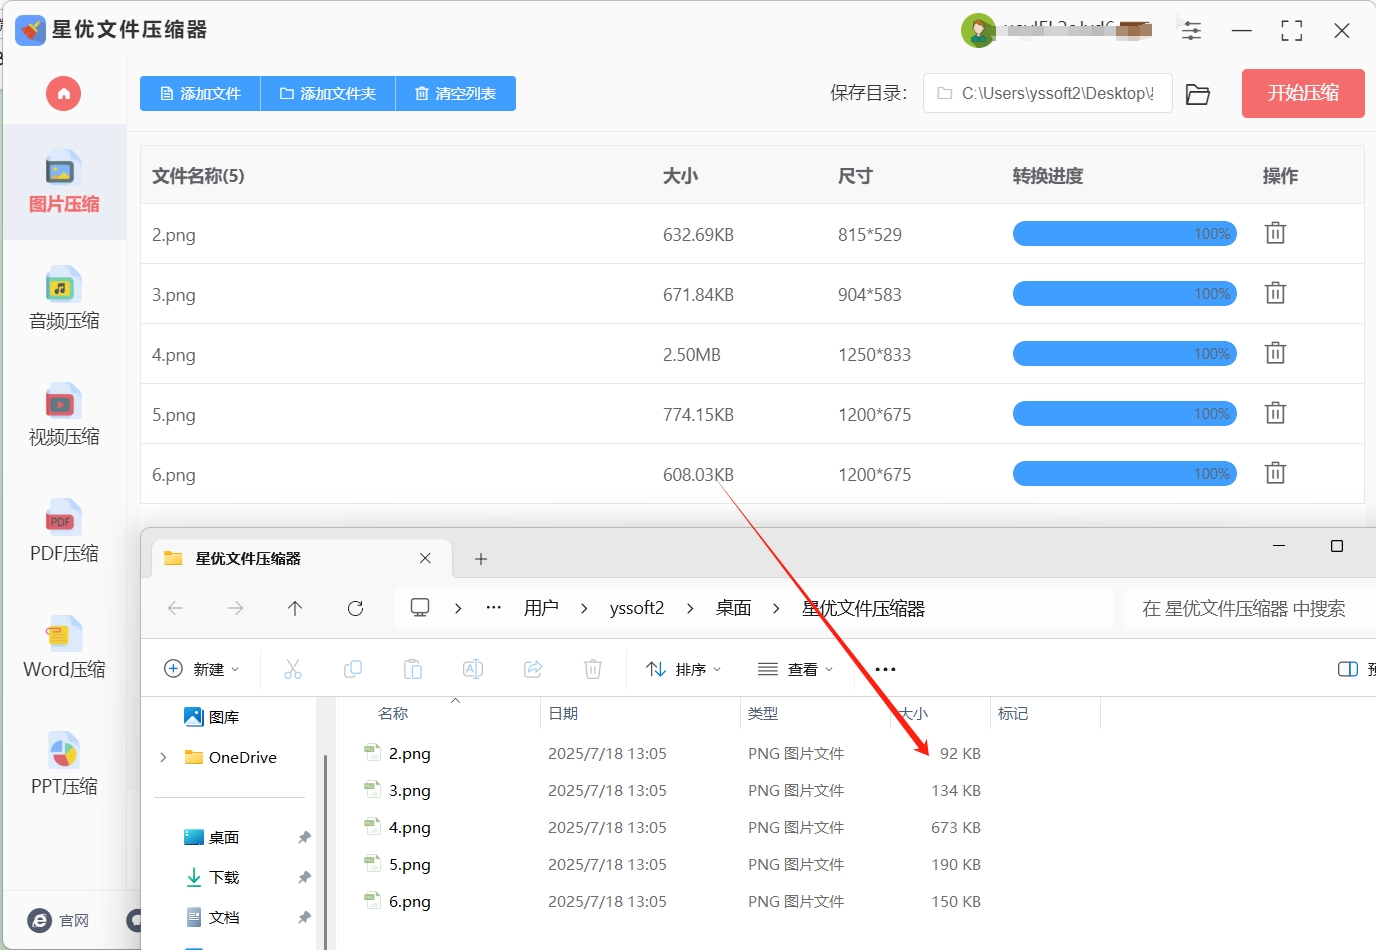Delete 2.png using its trash icon
The width and height of the screenshot is (1376, 950).
[x=1275, y=233]
